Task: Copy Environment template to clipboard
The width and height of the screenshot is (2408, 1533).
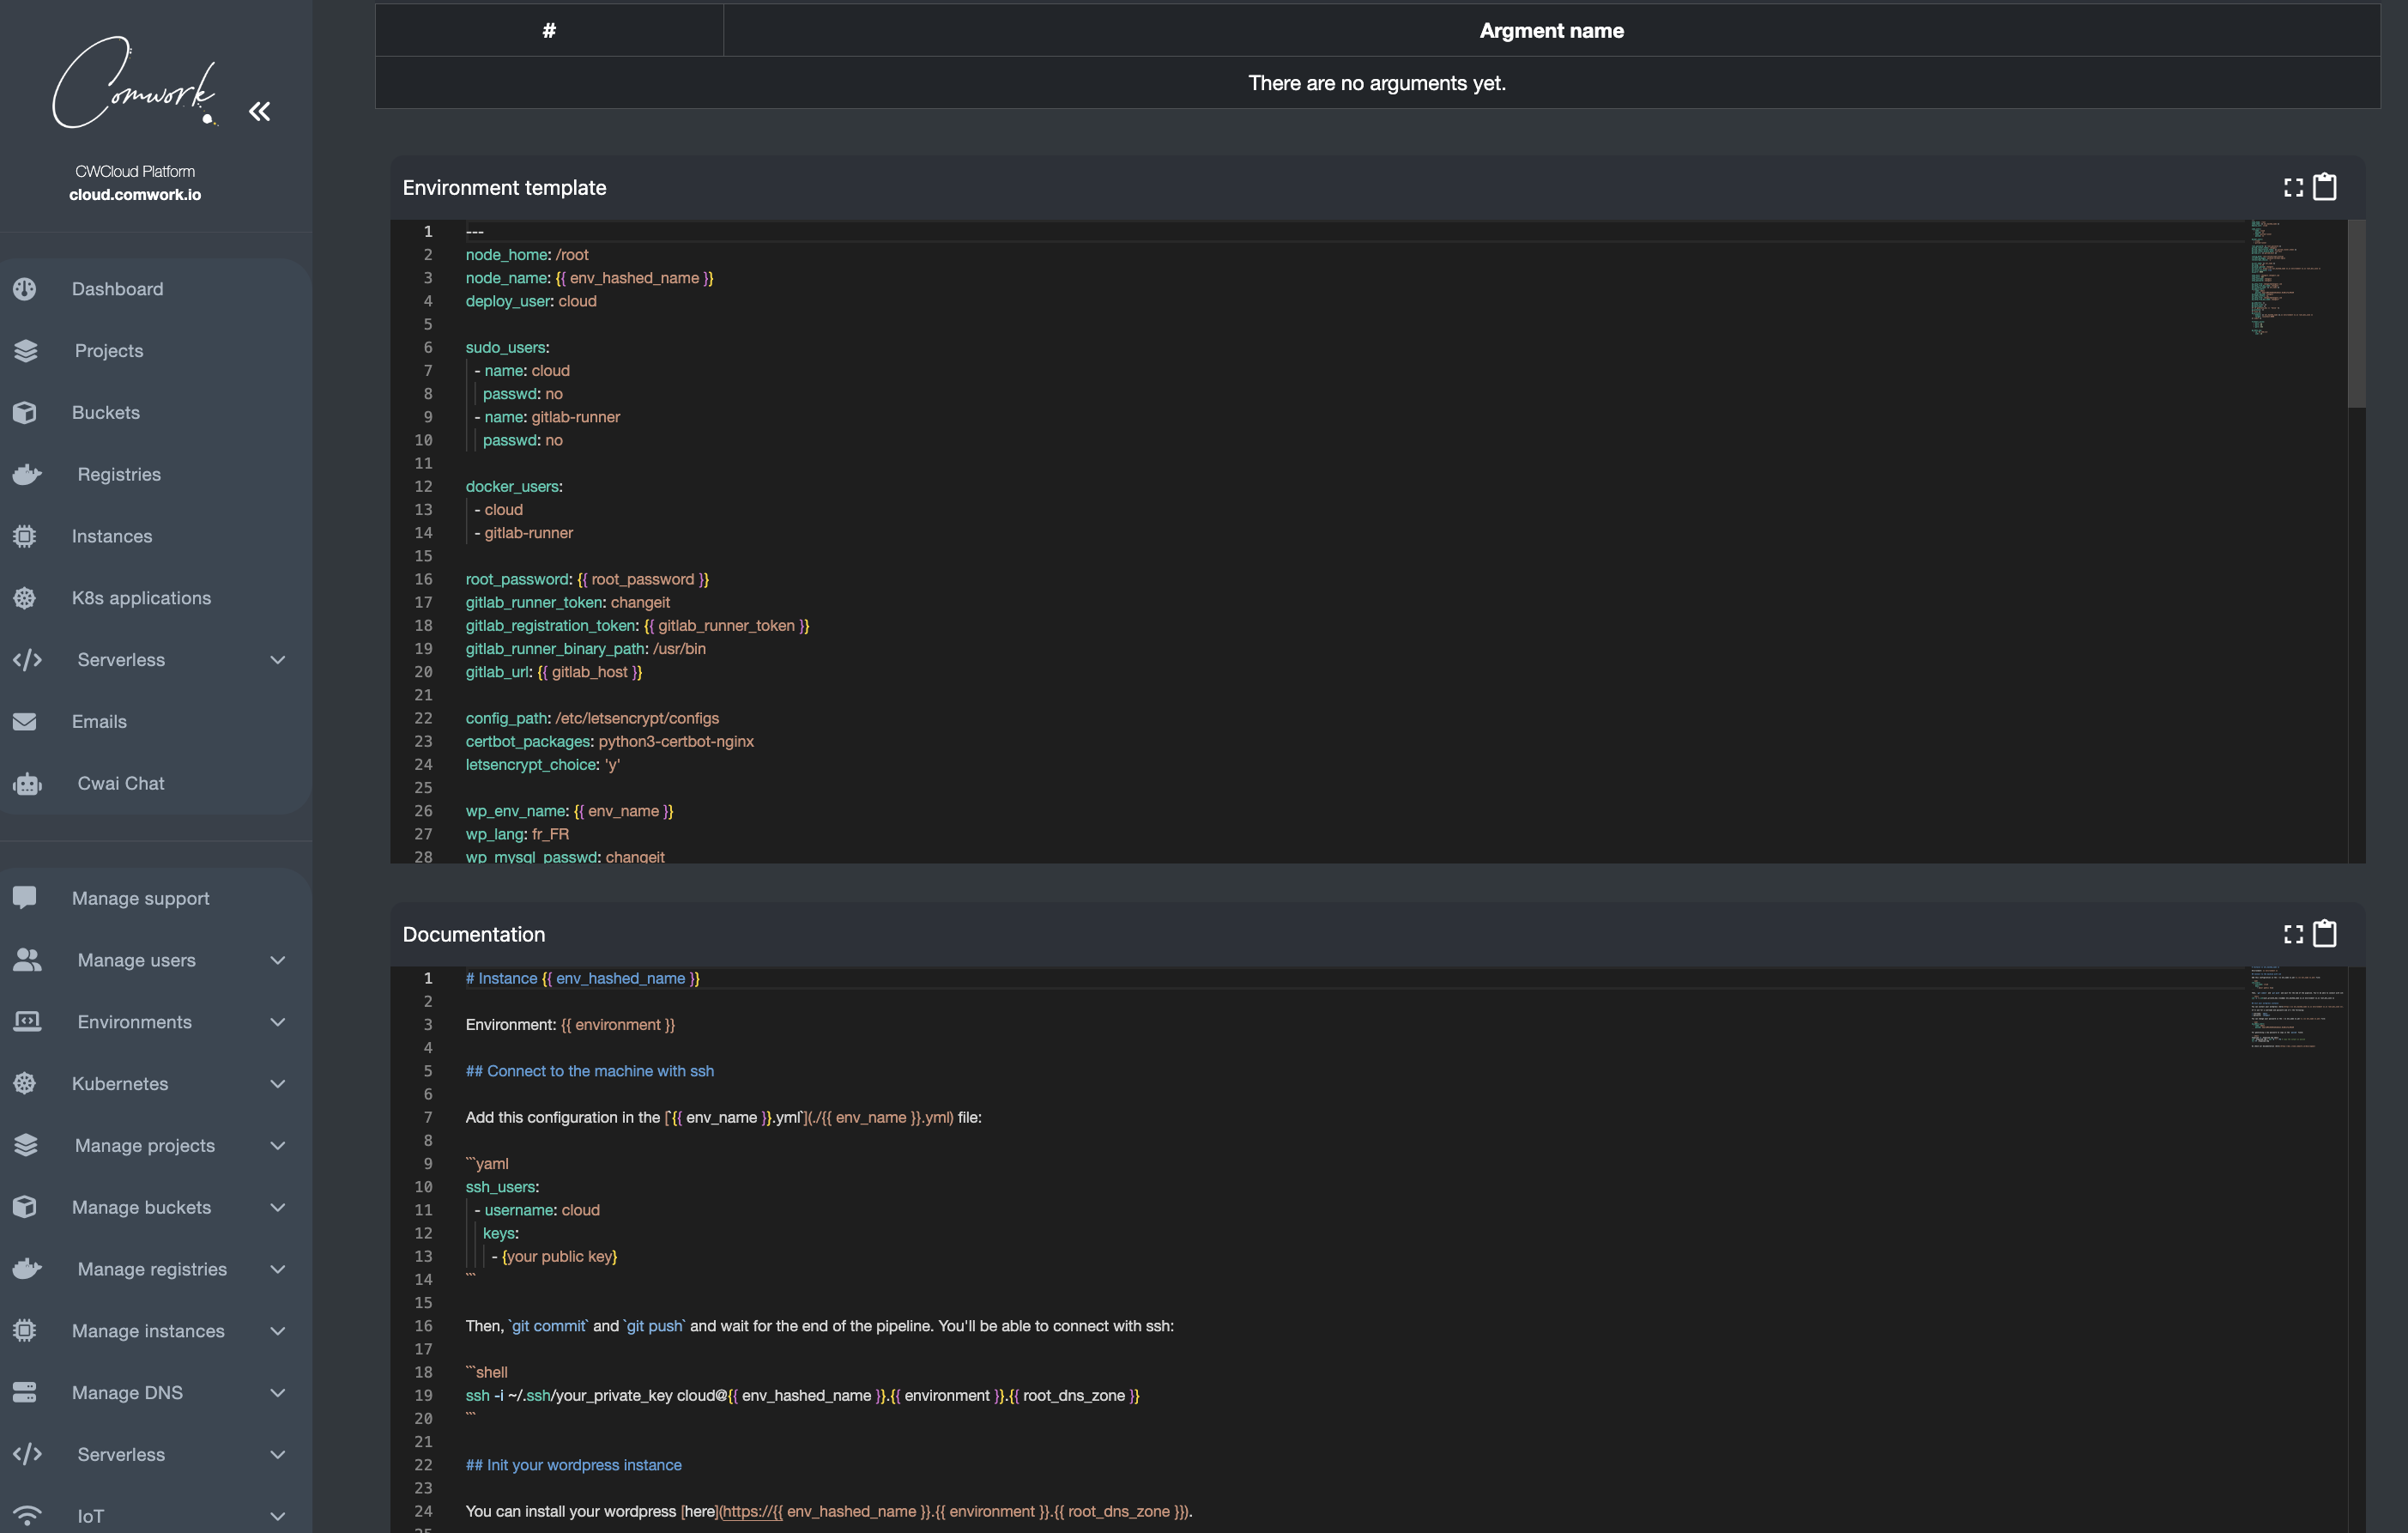Action: pos(2325,187)
